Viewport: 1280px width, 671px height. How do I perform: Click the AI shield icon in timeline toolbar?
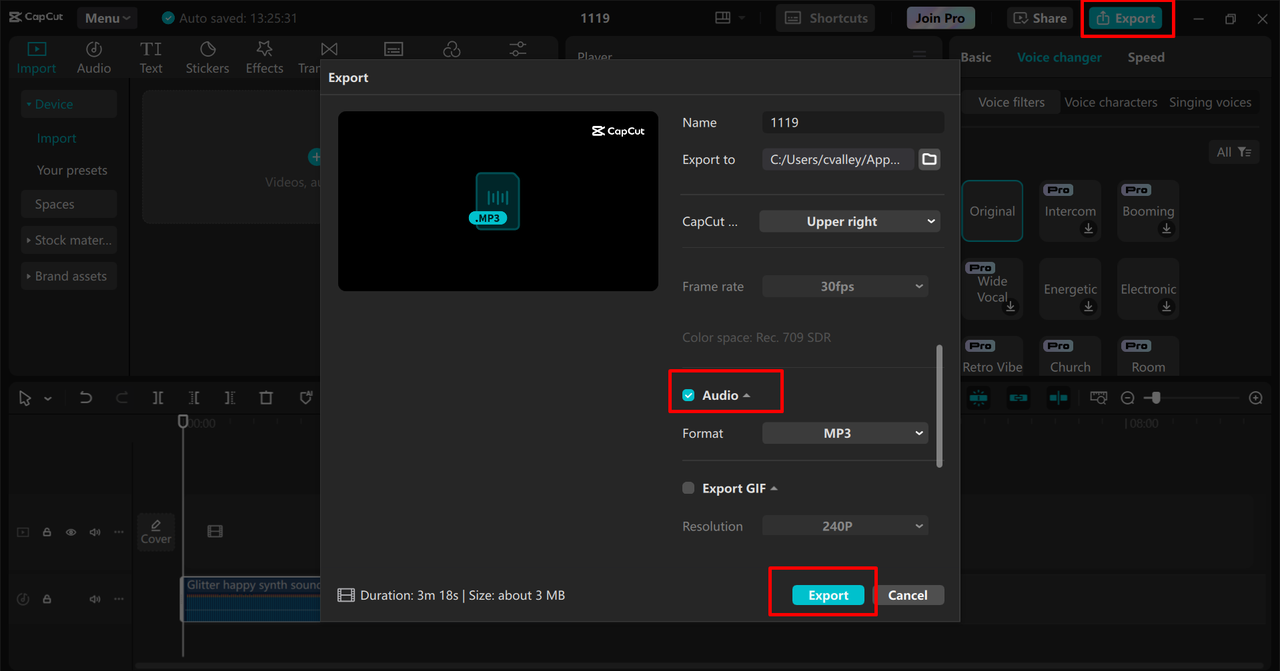pos(306,398)
